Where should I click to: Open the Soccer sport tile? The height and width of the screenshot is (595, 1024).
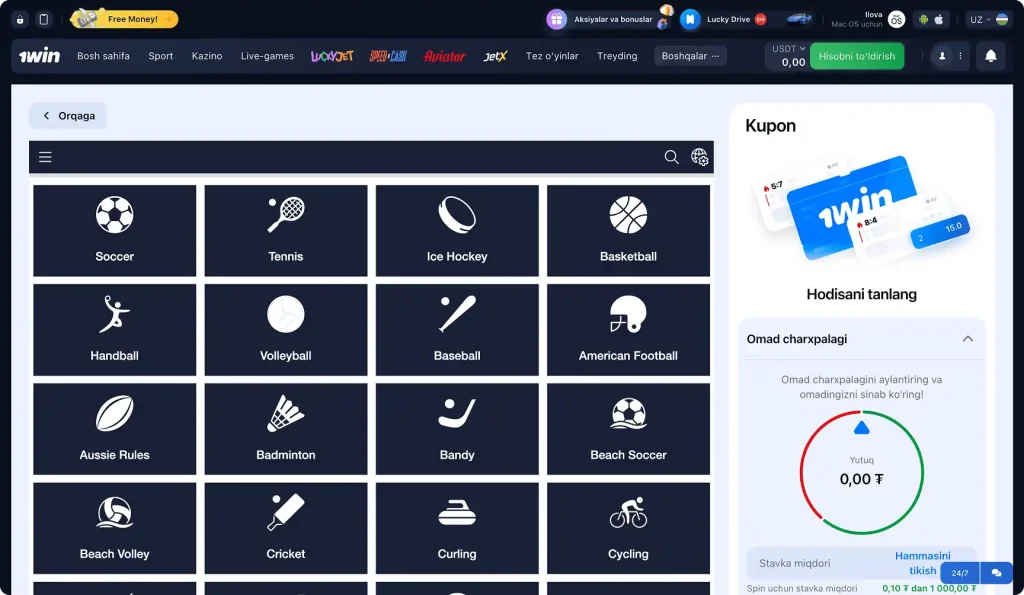[x=114, y=231]
